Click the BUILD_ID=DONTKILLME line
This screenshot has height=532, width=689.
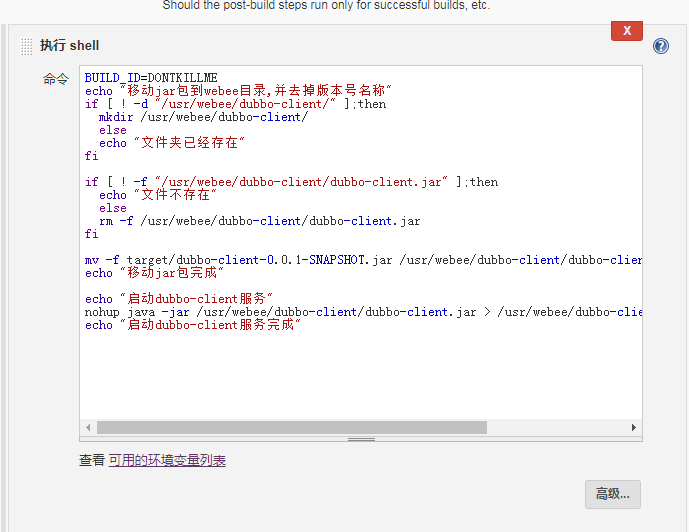[x=151, y=78]
